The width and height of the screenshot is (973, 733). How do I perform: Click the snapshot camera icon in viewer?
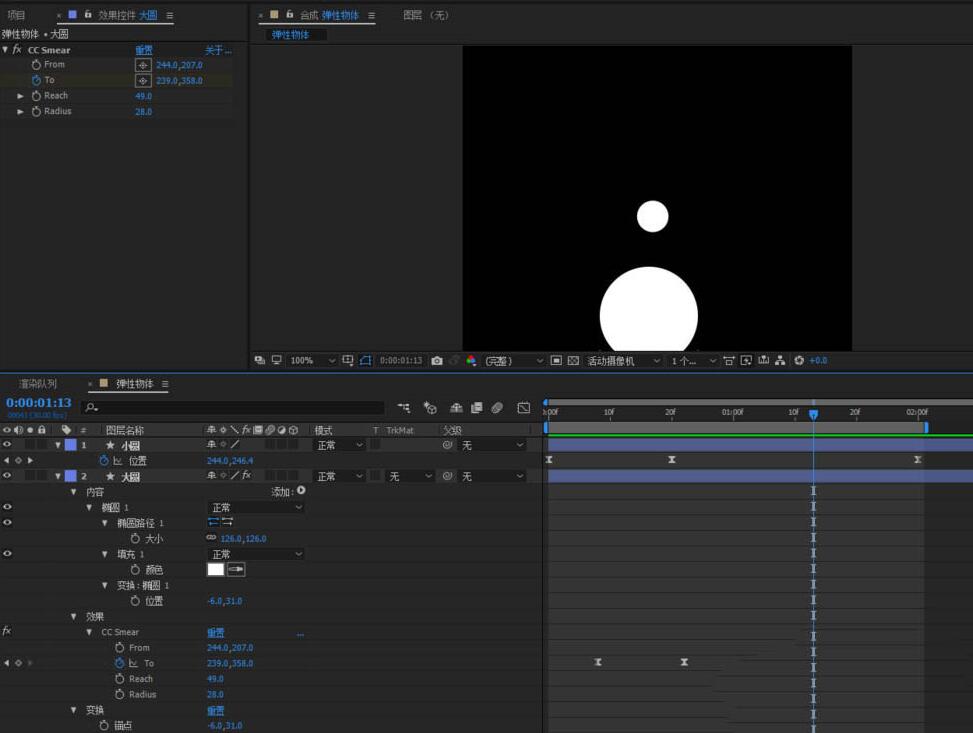(437, 360)
